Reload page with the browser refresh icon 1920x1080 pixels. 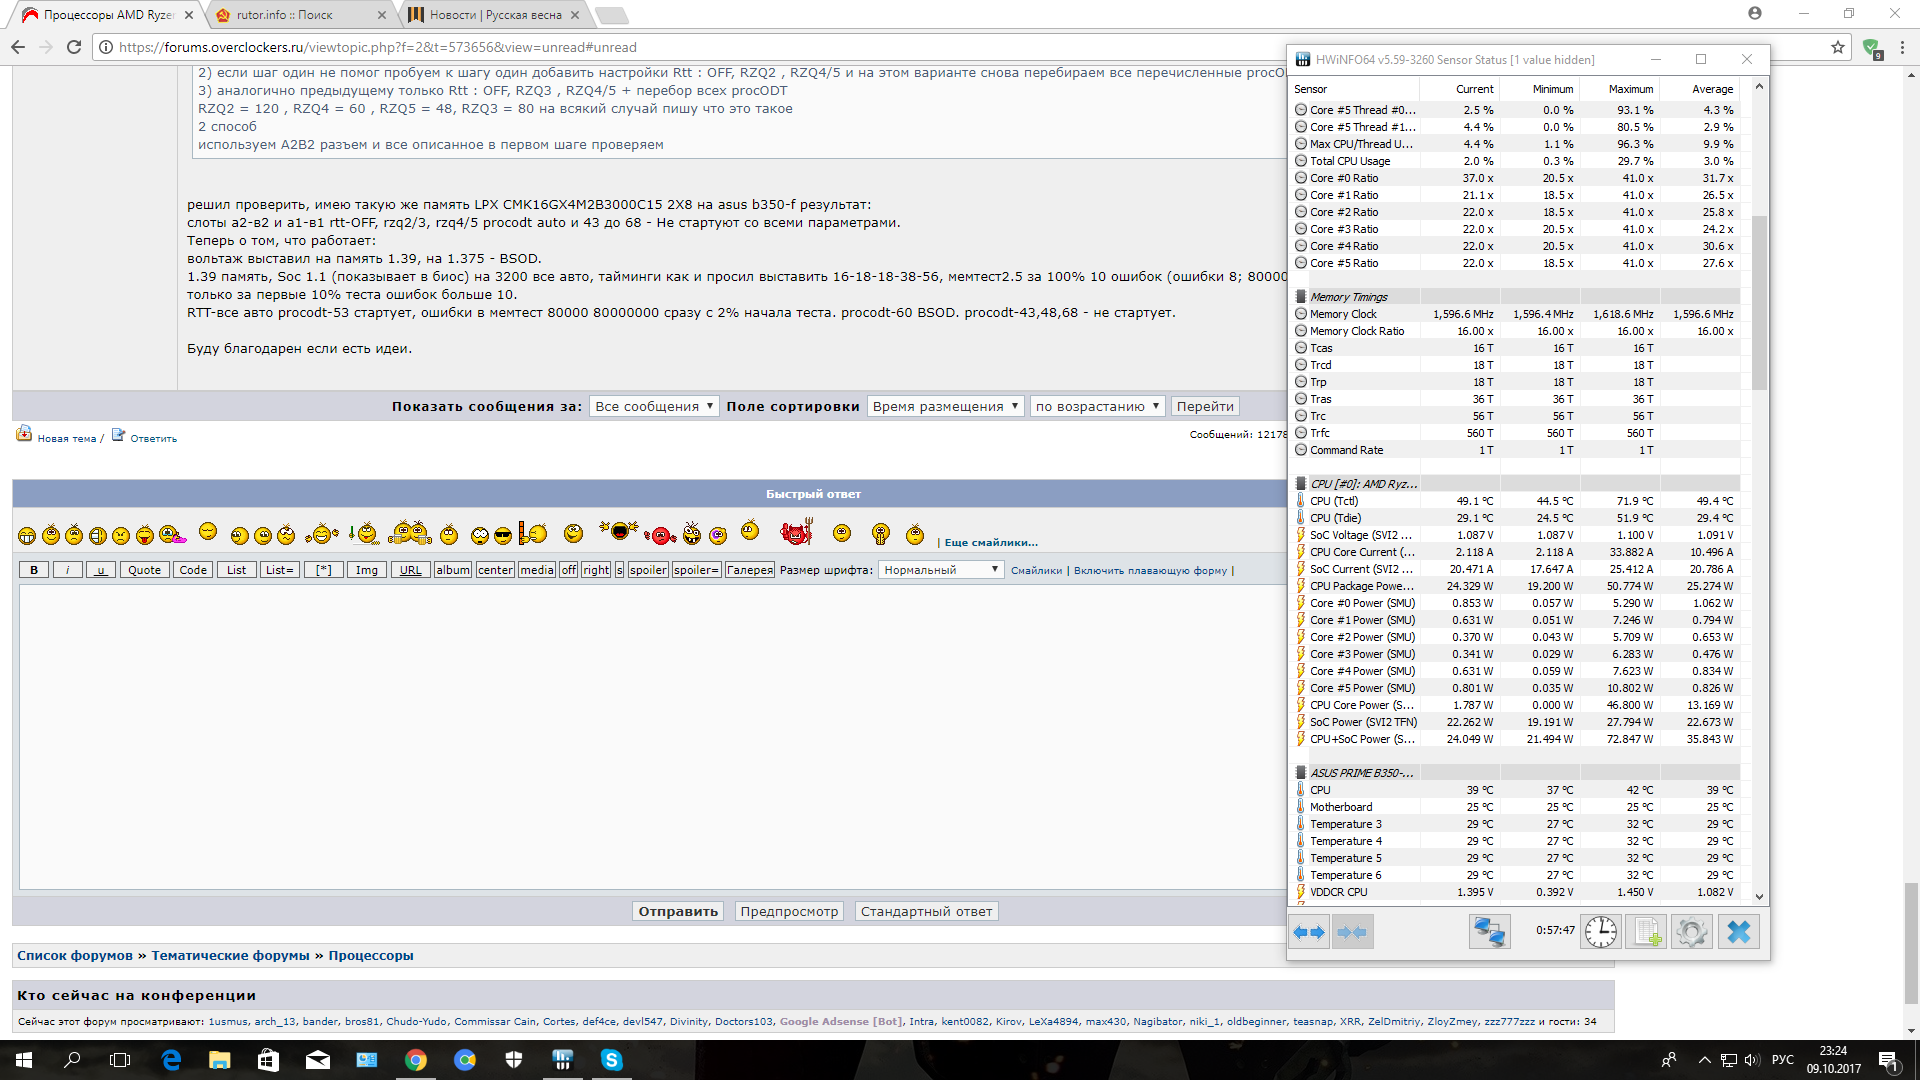tap(74, 47)
